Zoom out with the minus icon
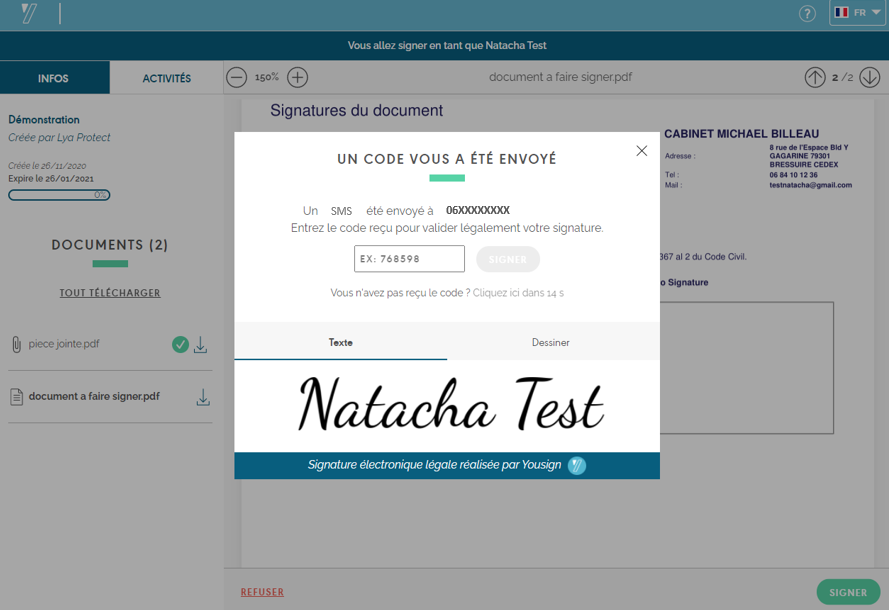The width and height of the screenshot is (889, 610). [x=236, y=77]
